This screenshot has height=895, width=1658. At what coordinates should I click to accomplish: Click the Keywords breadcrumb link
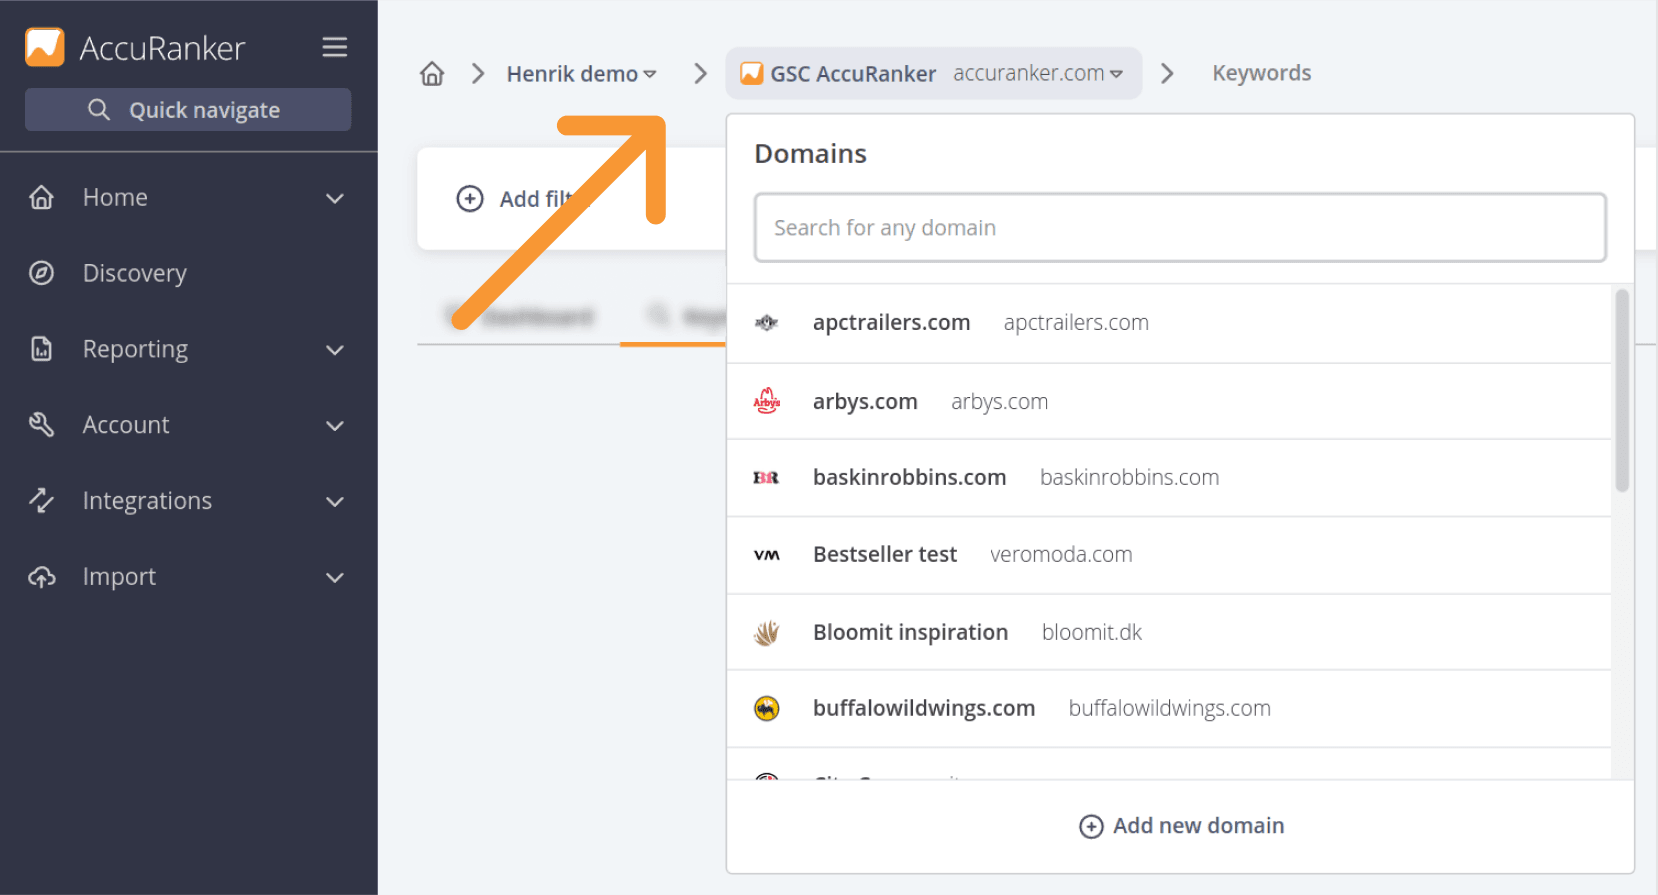1261,73
